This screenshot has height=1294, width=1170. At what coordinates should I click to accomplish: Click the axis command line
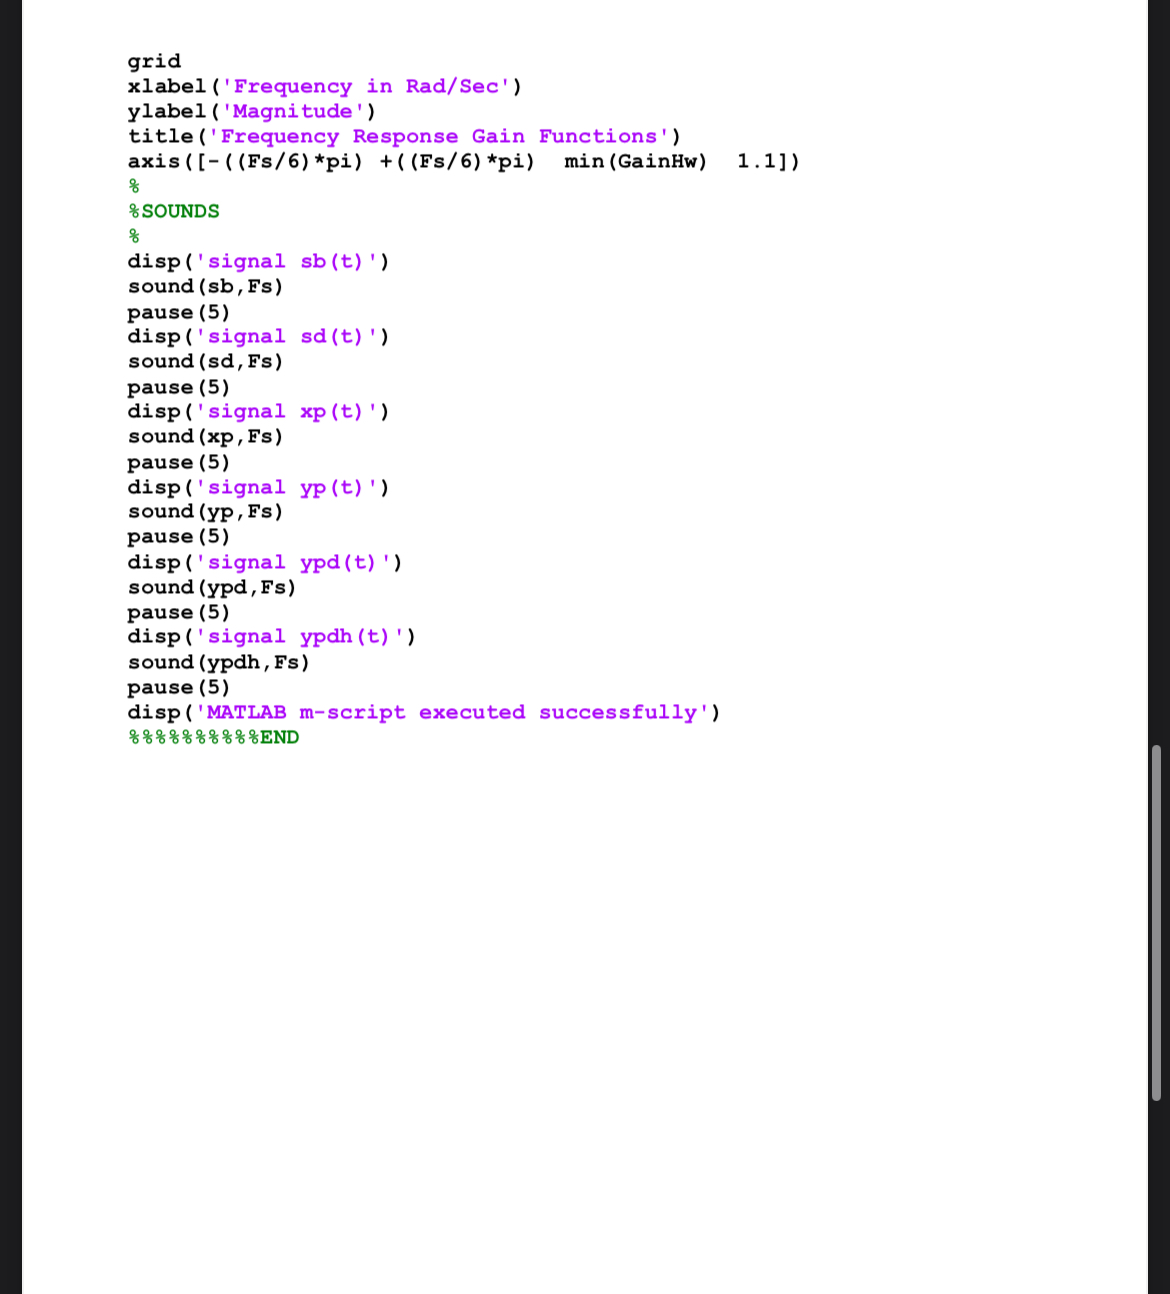[x=460, y=161]
